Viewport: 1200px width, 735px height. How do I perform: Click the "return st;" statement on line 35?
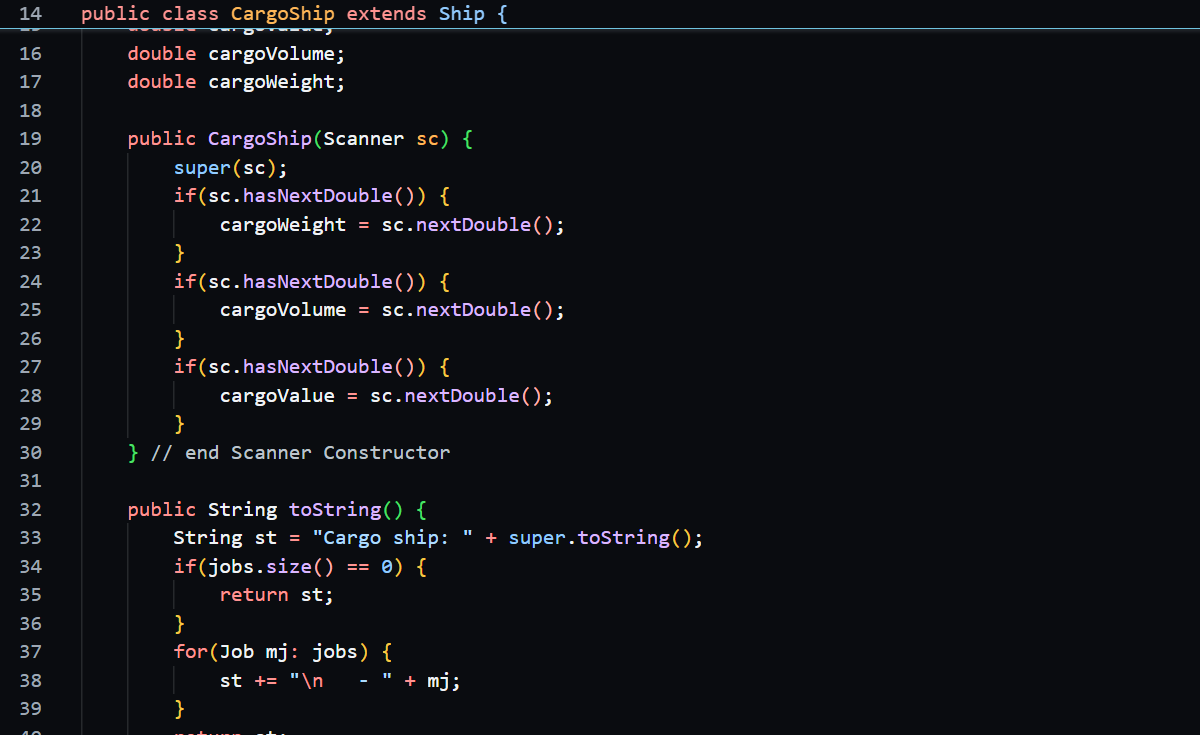[x=276, y=595]
